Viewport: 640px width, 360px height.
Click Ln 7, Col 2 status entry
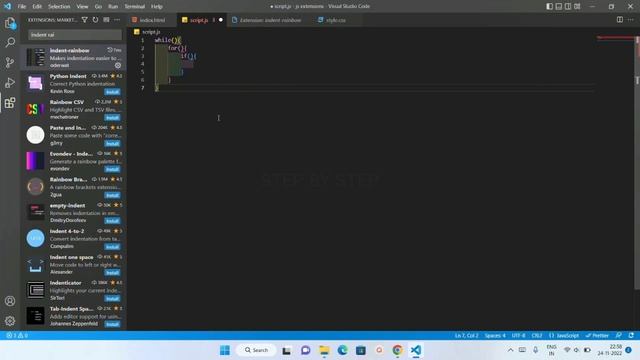467,336
